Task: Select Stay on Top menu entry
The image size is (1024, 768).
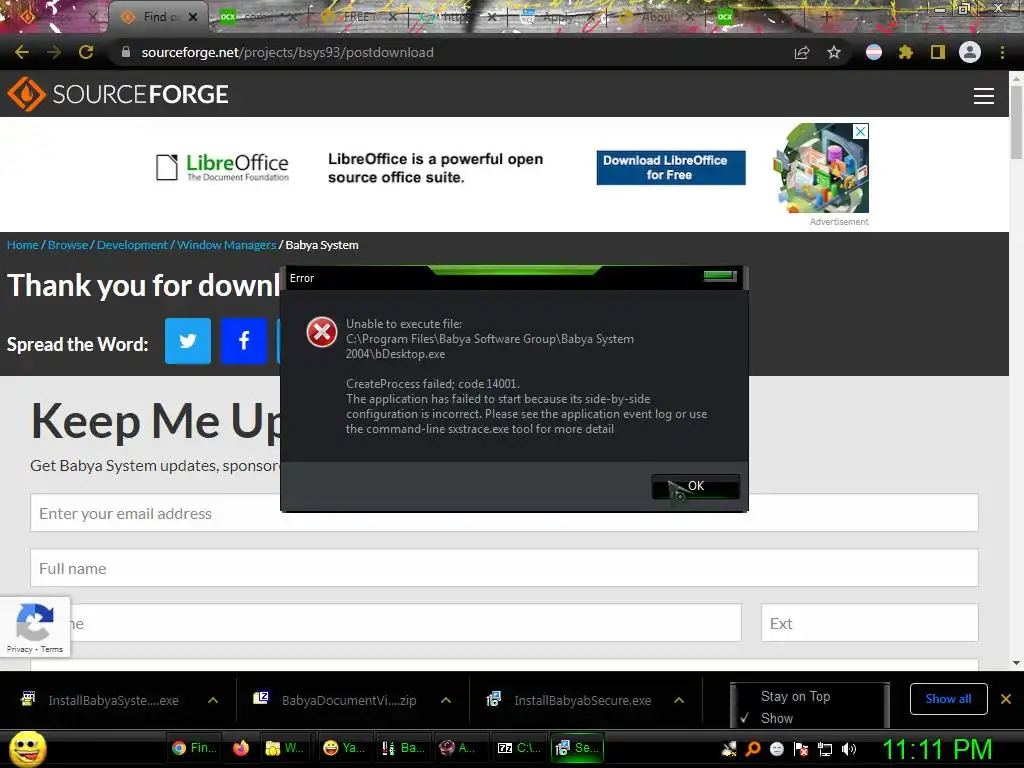Action: coord(795,696)
